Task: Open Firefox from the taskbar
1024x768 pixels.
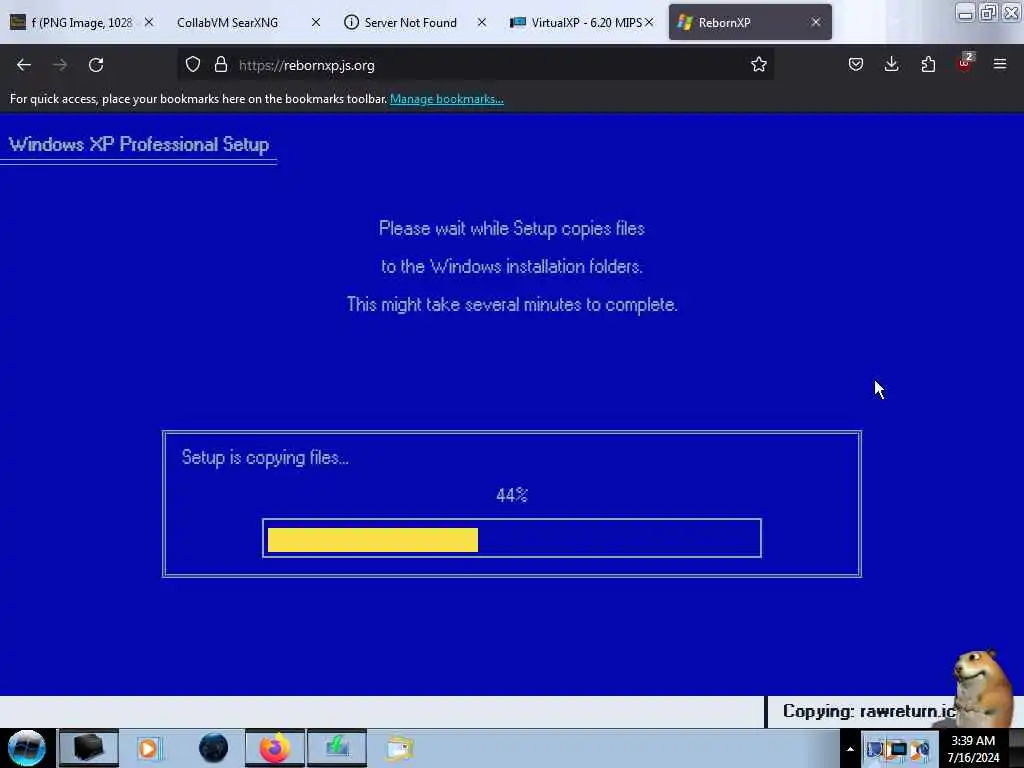Action: [x=275, y=748]
